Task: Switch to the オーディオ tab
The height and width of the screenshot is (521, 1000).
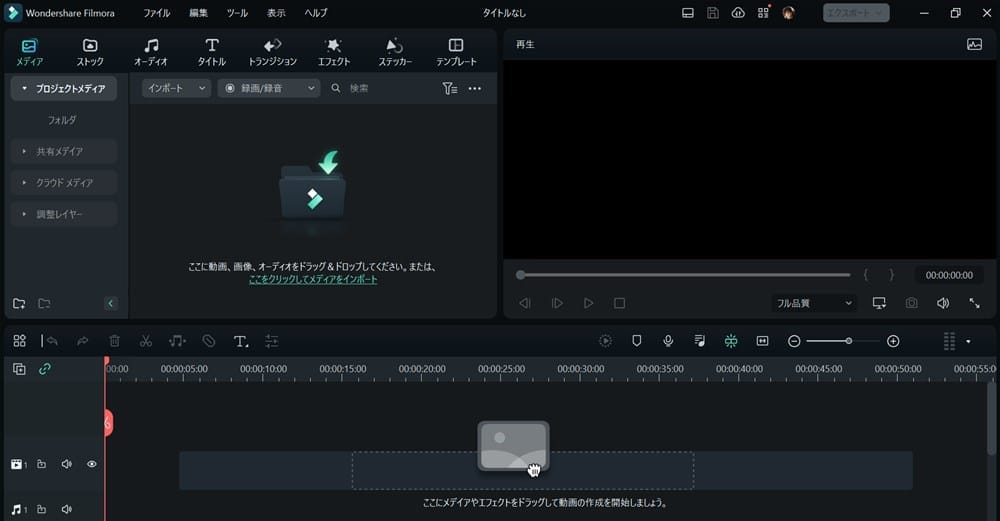Action: pyautogui.click(x=151, y=52)
